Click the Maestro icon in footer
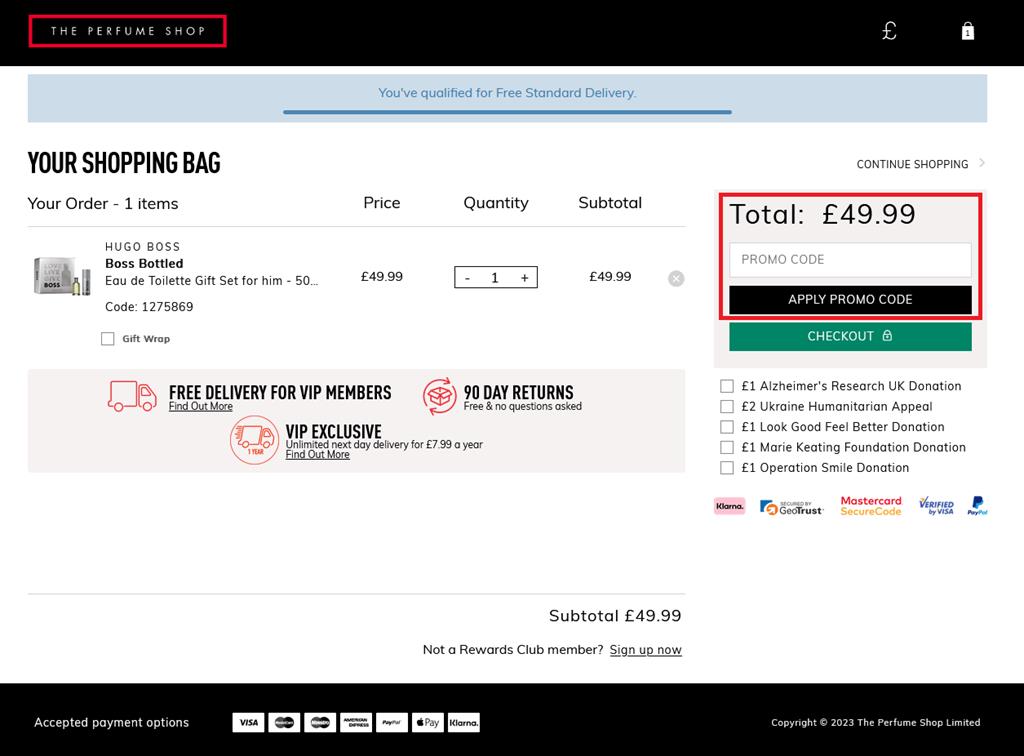Screen dimensions: 1024x756 [320, 722]
